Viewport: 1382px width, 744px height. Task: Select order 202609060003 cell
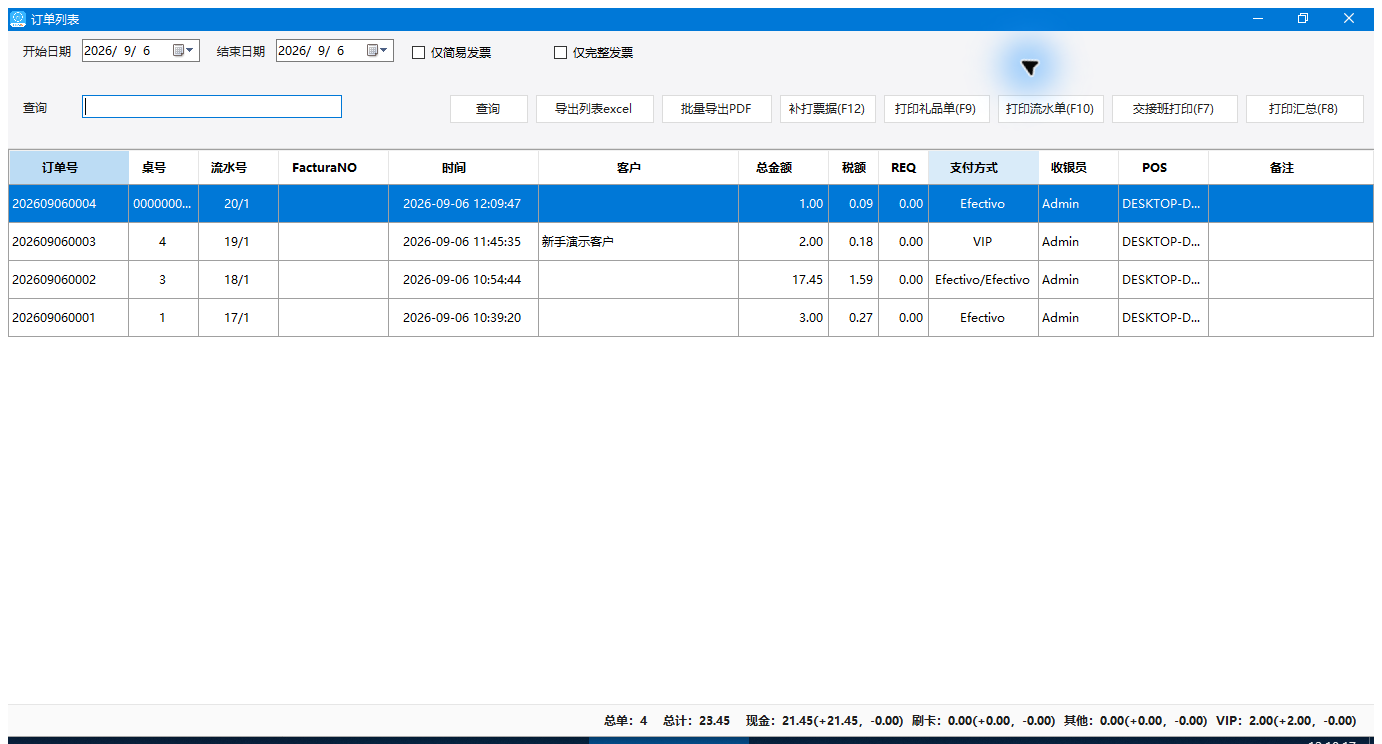point(69,242)
